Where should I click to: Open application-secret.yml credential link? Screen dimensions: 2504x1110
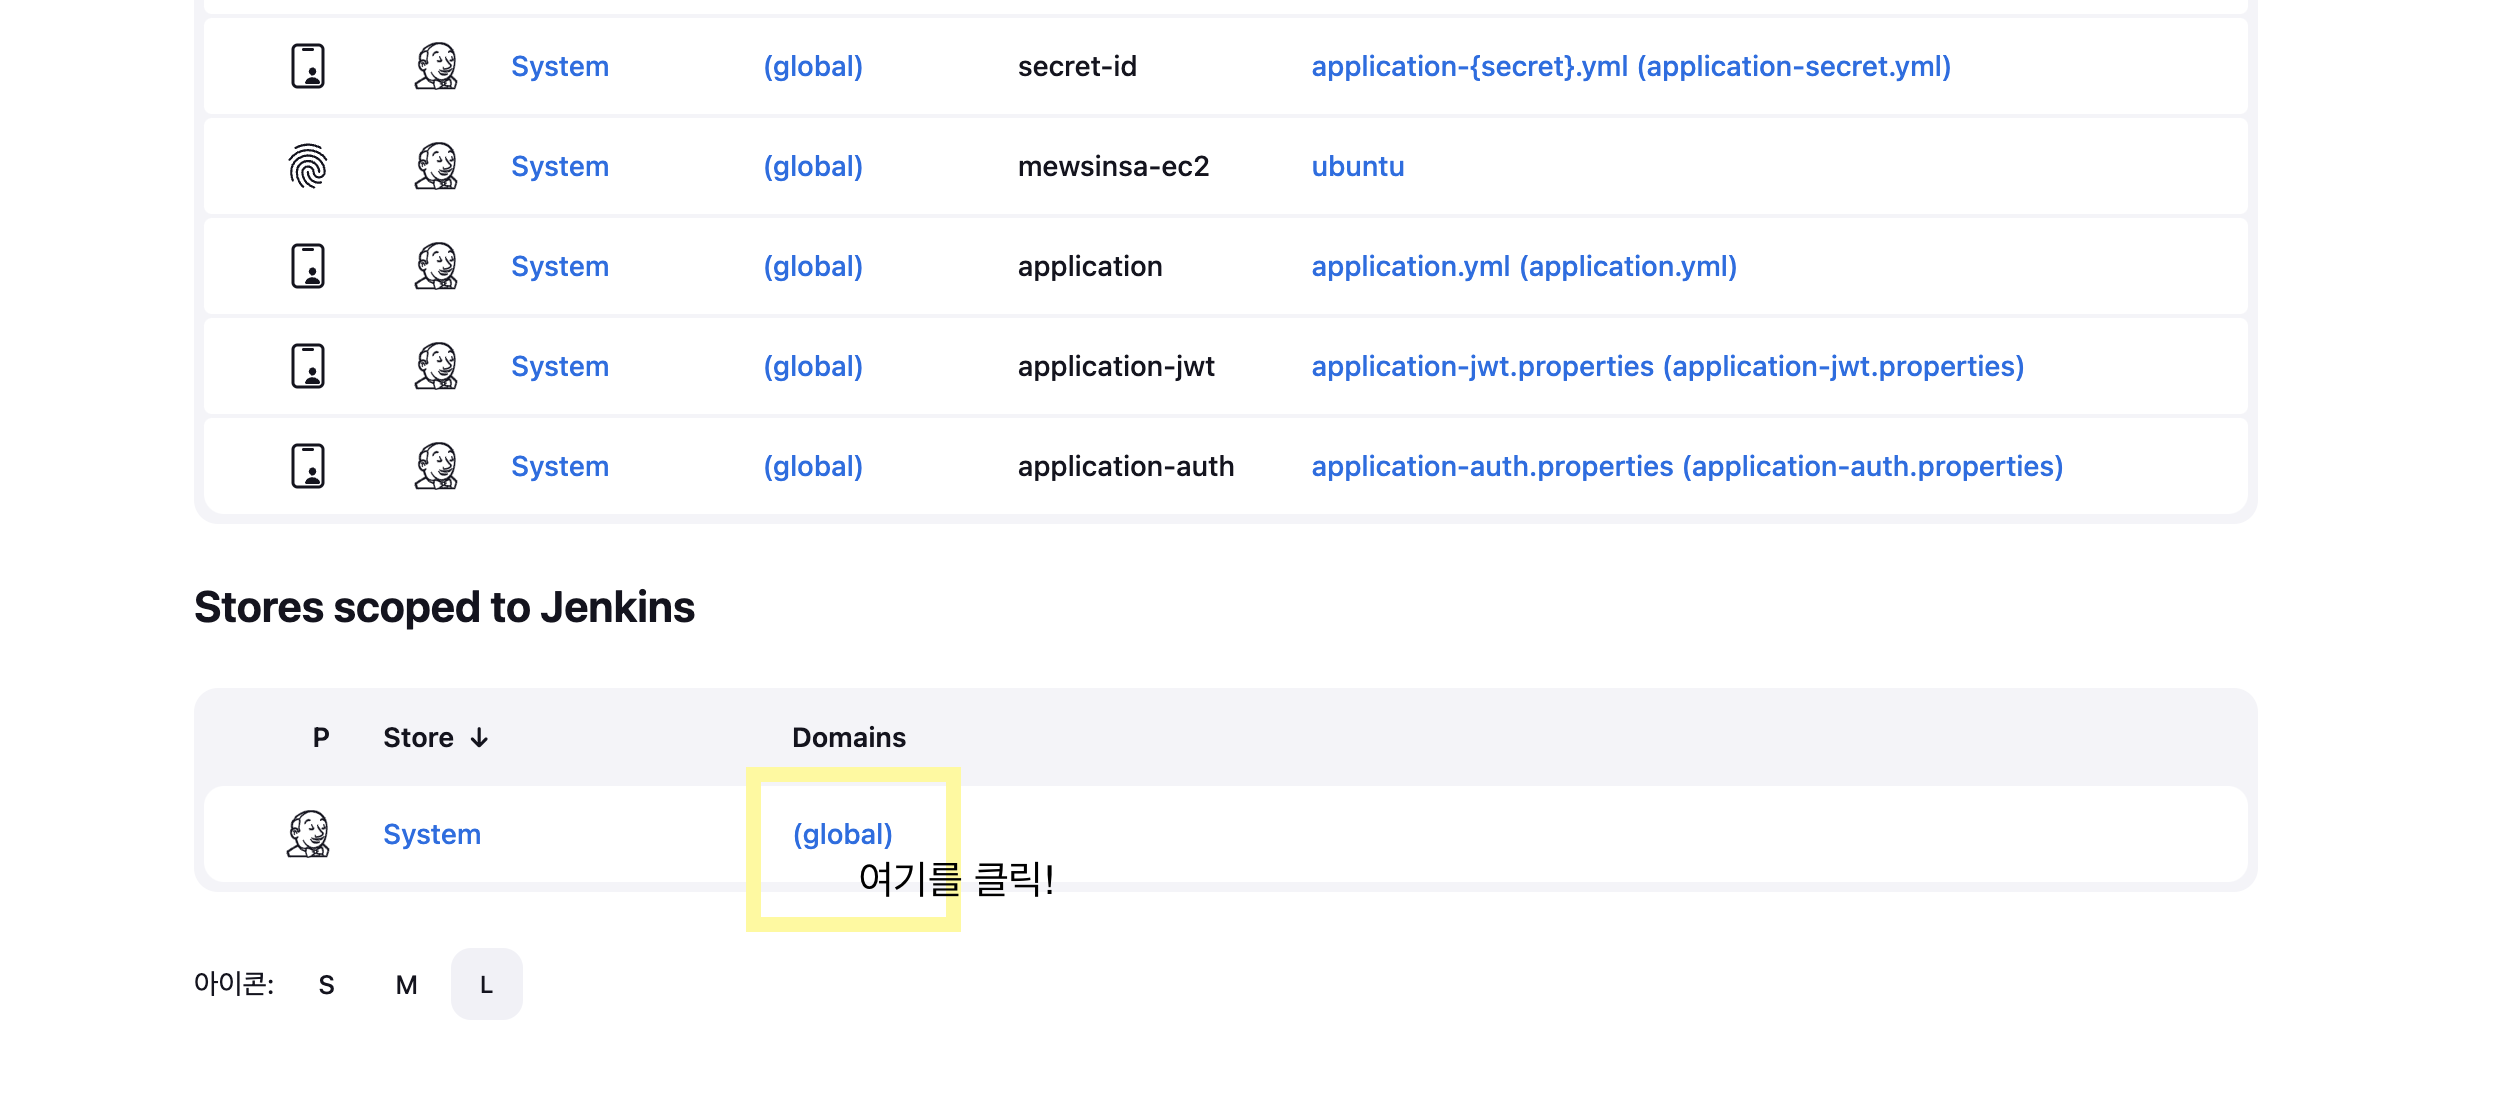[x=1630, y=66]
